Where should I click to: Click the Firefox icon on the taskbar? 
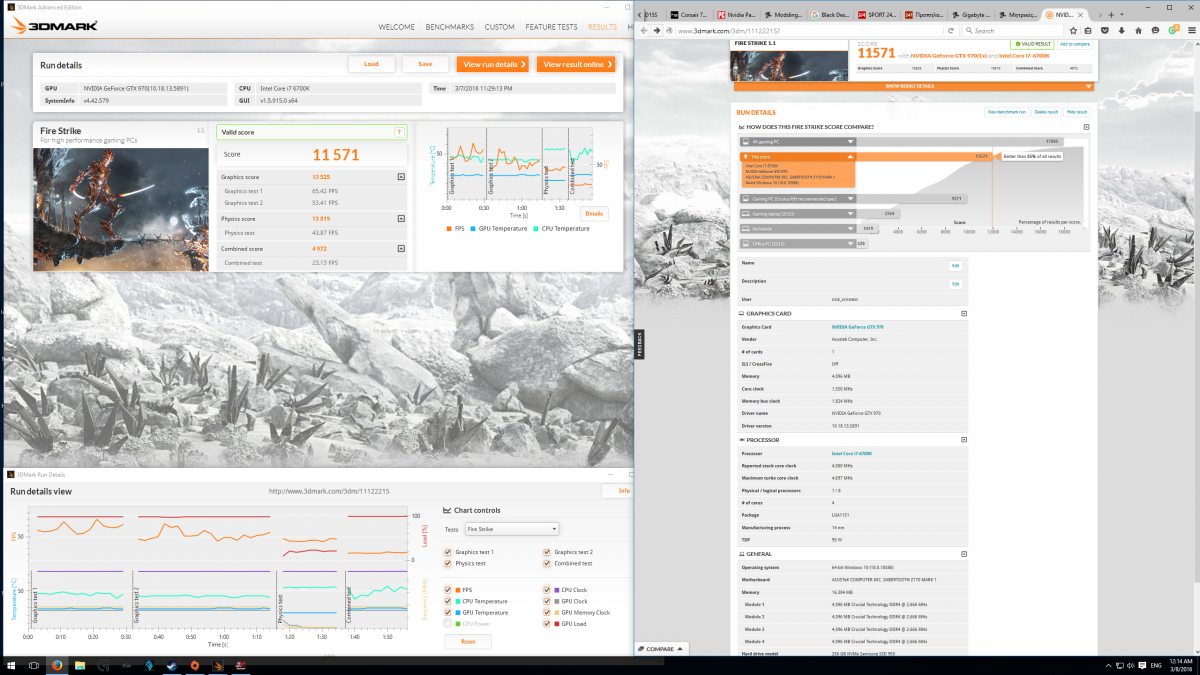(57, 664)
